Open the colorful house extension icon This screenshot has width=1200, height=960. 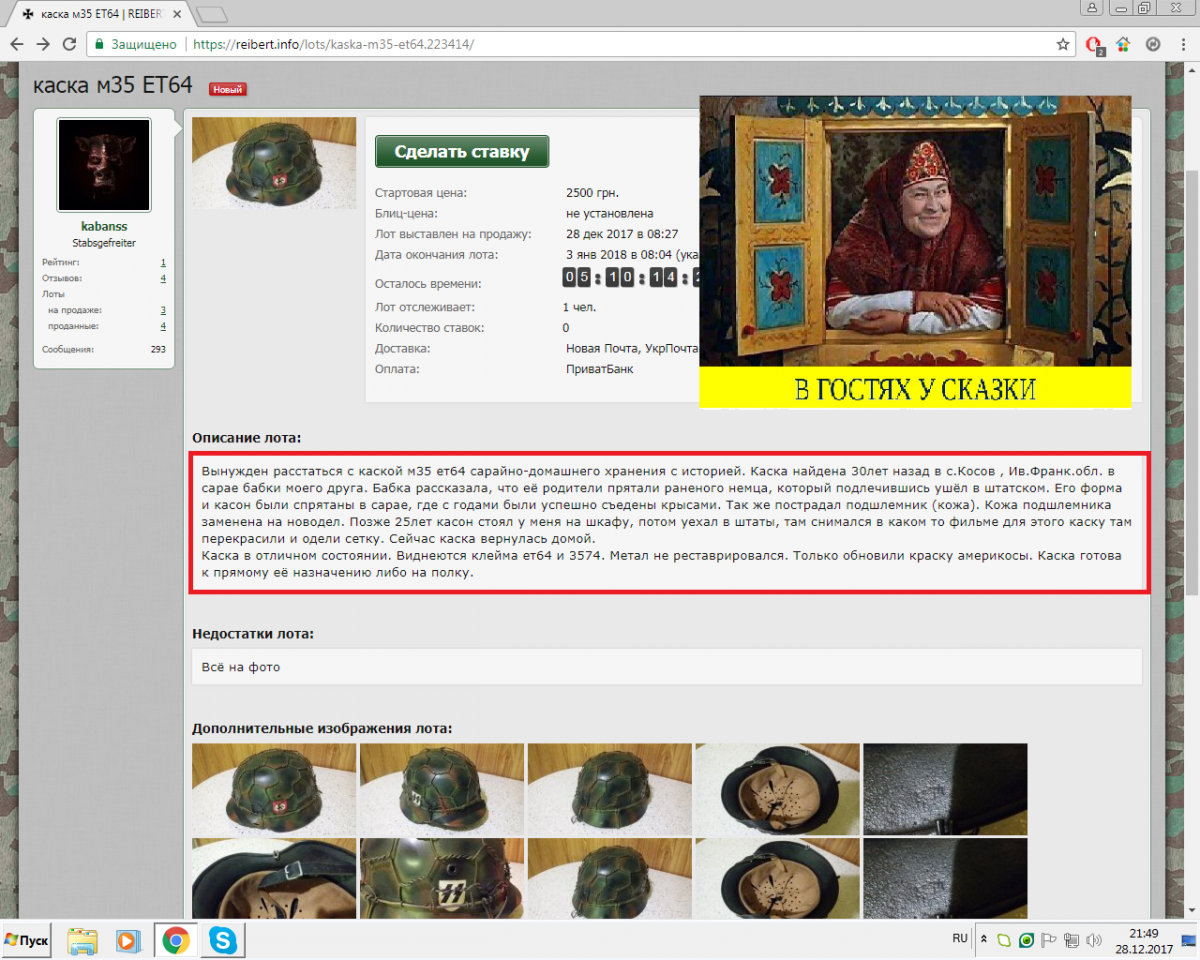(x=1123, y=44)
